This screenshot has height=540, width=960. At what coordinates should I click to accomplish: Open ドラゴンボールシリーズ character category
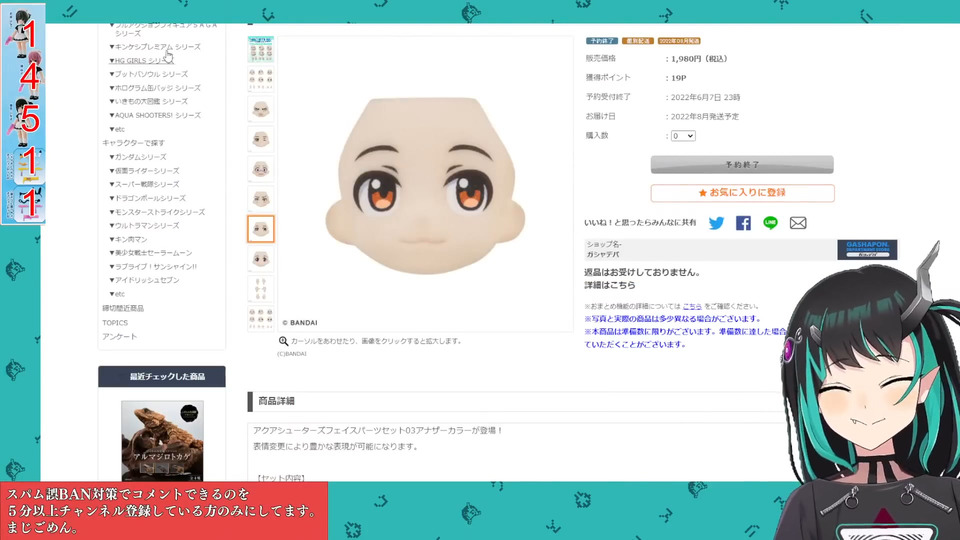click(150, 198)
